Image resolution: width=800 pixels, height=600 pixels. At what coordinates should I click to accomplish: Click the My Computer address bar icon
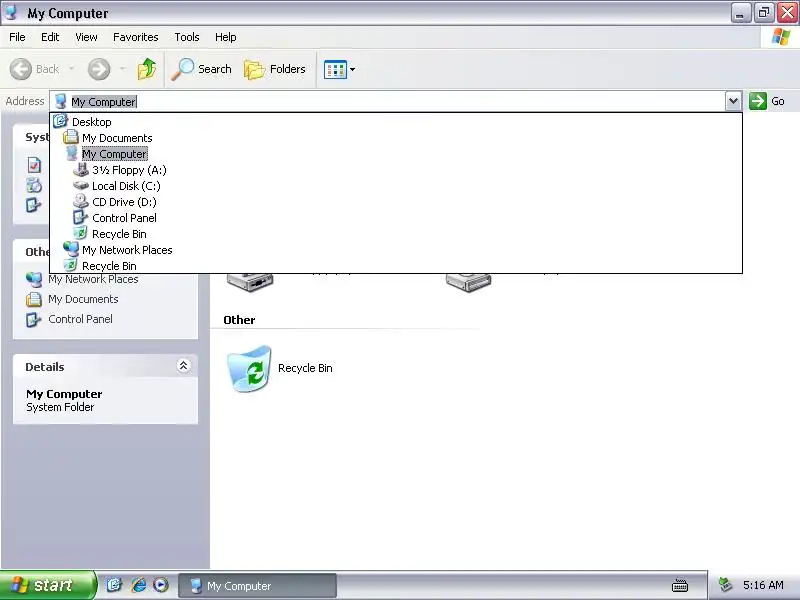pyautogui.click(x=61, y=101)
